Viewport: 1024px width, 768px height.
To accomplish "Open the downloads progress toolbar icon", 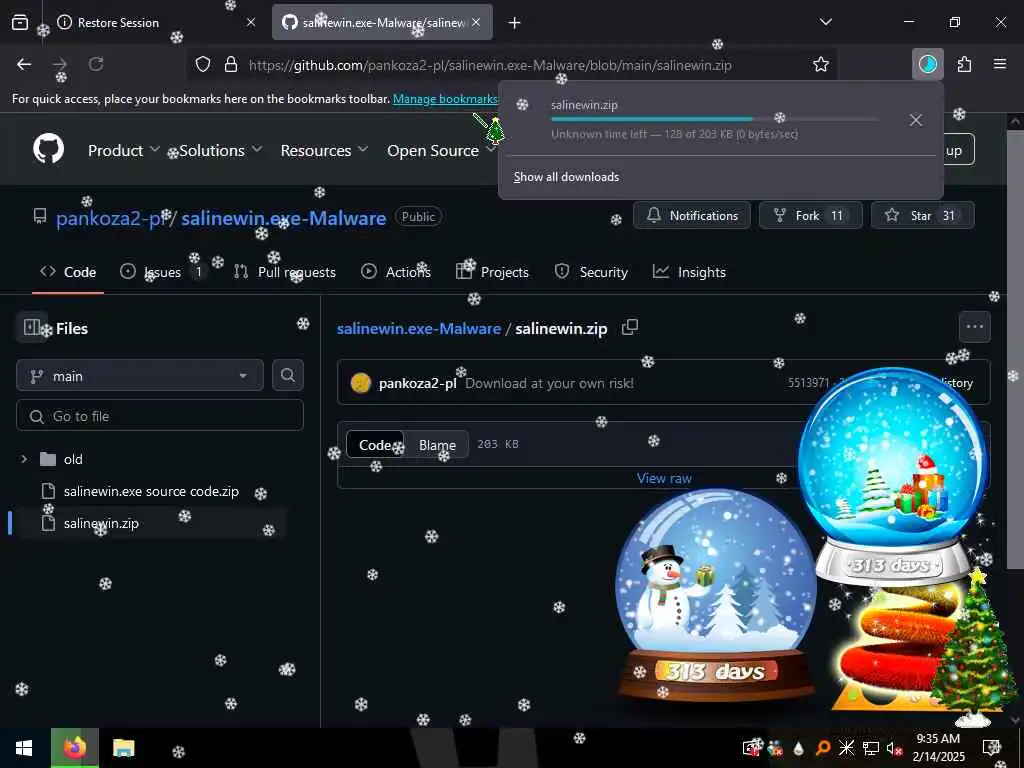I will [927, 64].
